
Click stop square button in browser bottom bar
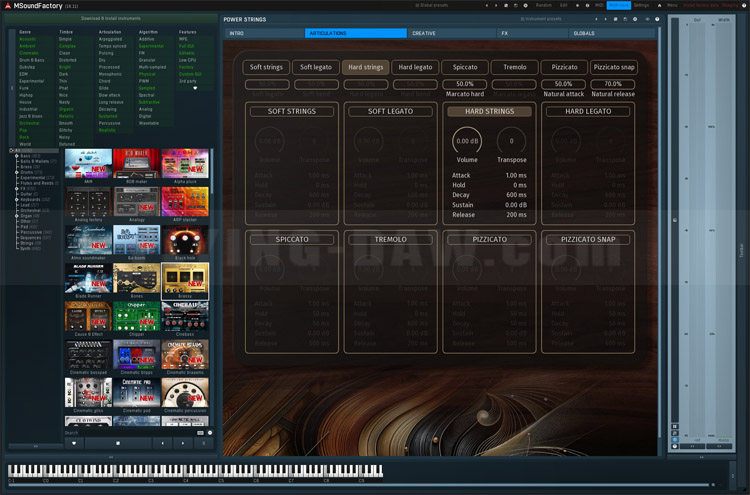pos(118,443)
